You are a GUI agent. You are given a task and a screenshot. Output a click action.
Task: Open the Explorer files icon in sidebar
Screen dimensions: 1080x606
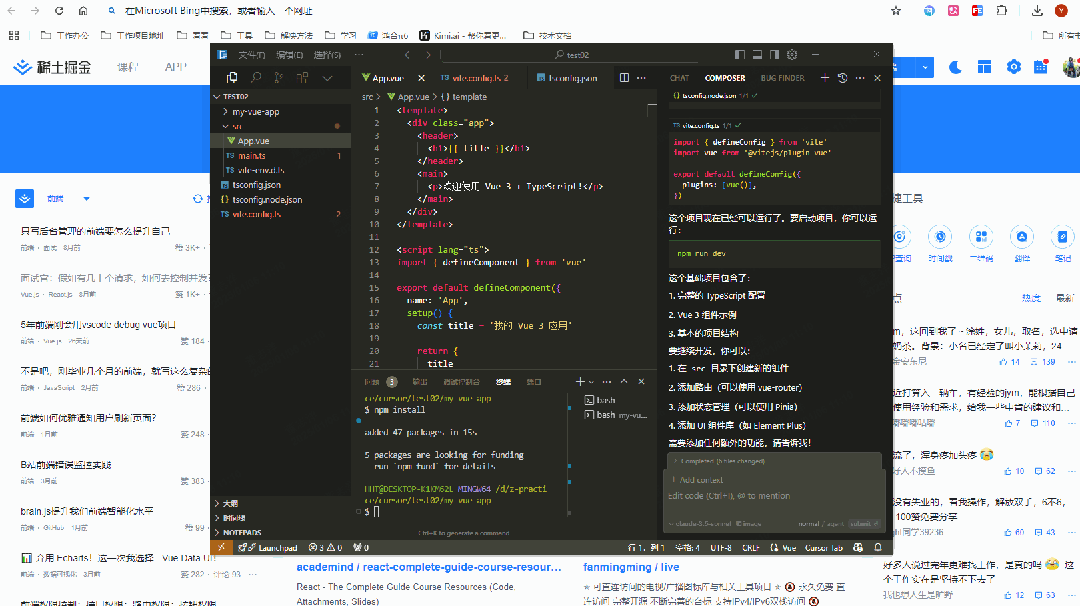coord(232,78)
